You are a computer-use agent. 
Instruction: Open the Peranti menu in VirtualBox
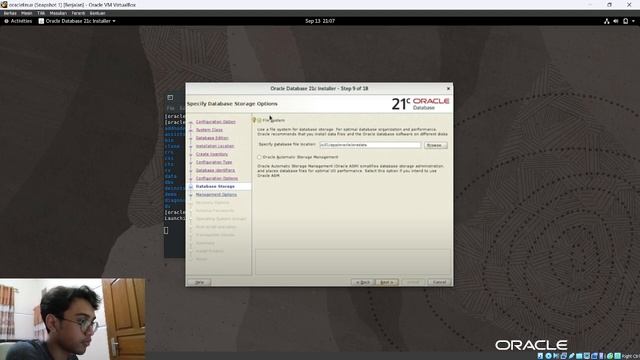[78, 13]
